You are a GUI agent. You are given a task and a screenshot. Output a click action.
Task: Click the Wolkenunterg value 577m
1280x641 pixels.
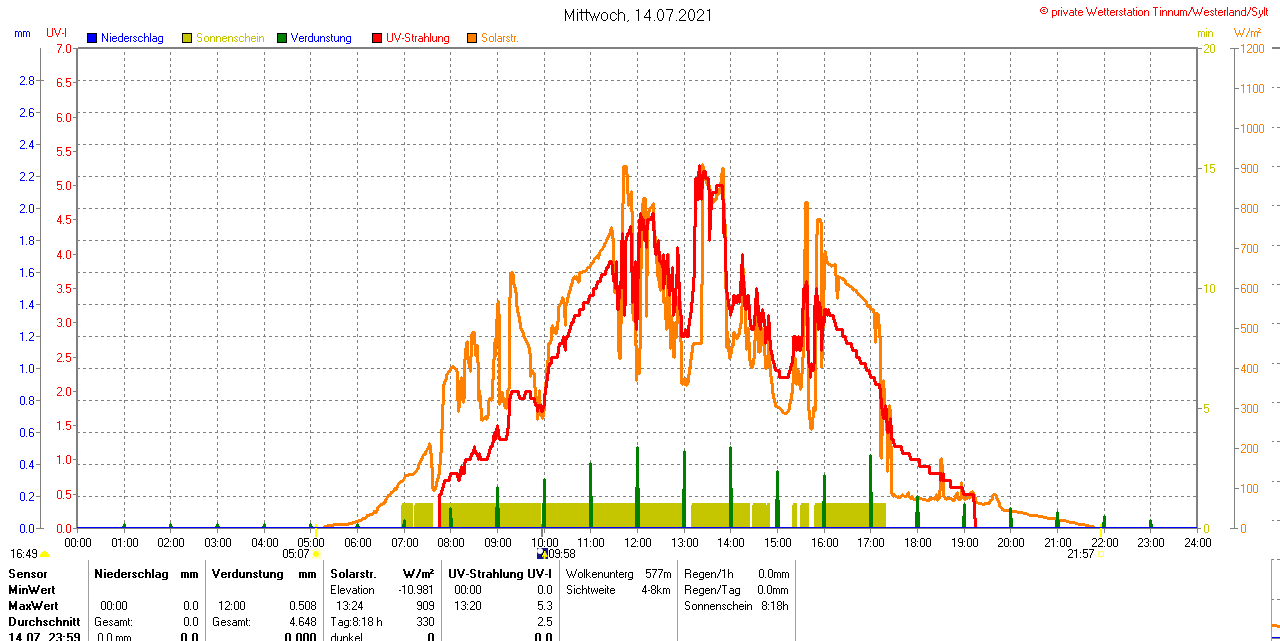point(658,574)
